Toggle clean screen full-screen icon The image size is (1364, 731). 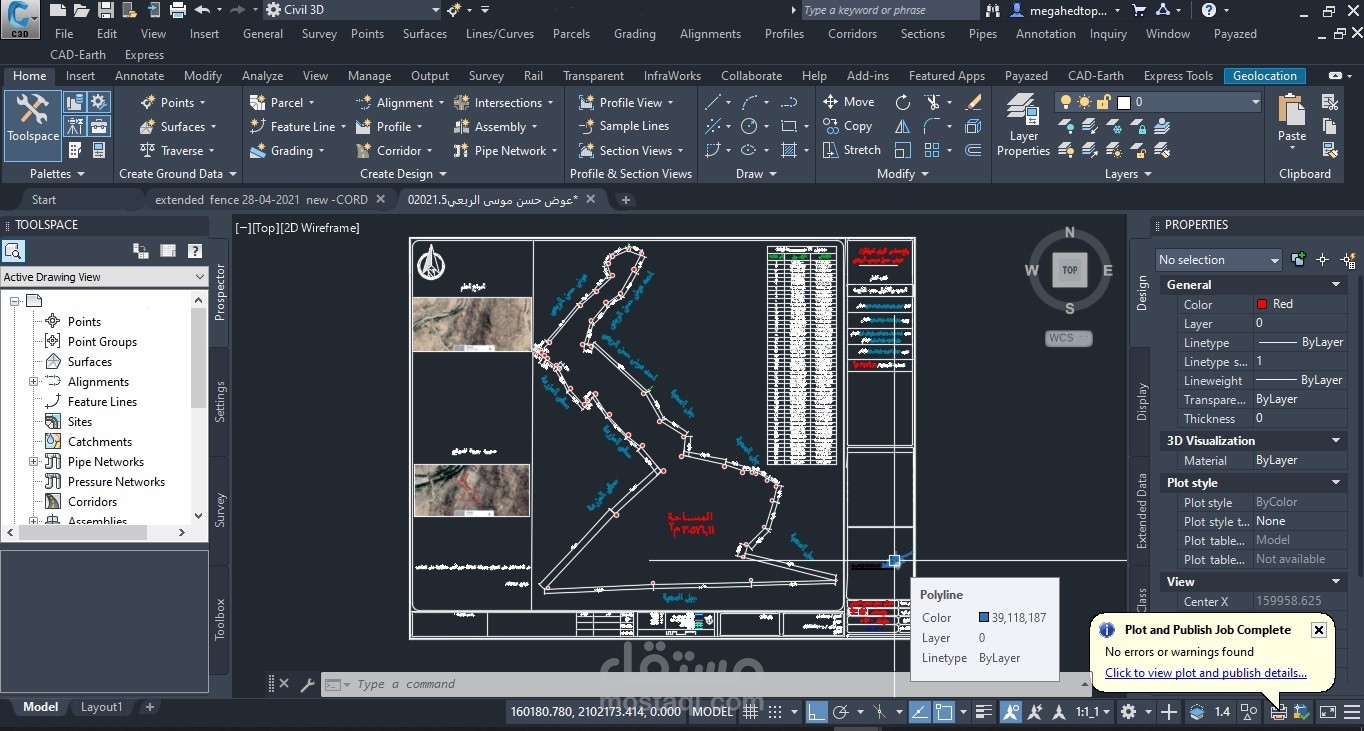tap(1328, 712)
